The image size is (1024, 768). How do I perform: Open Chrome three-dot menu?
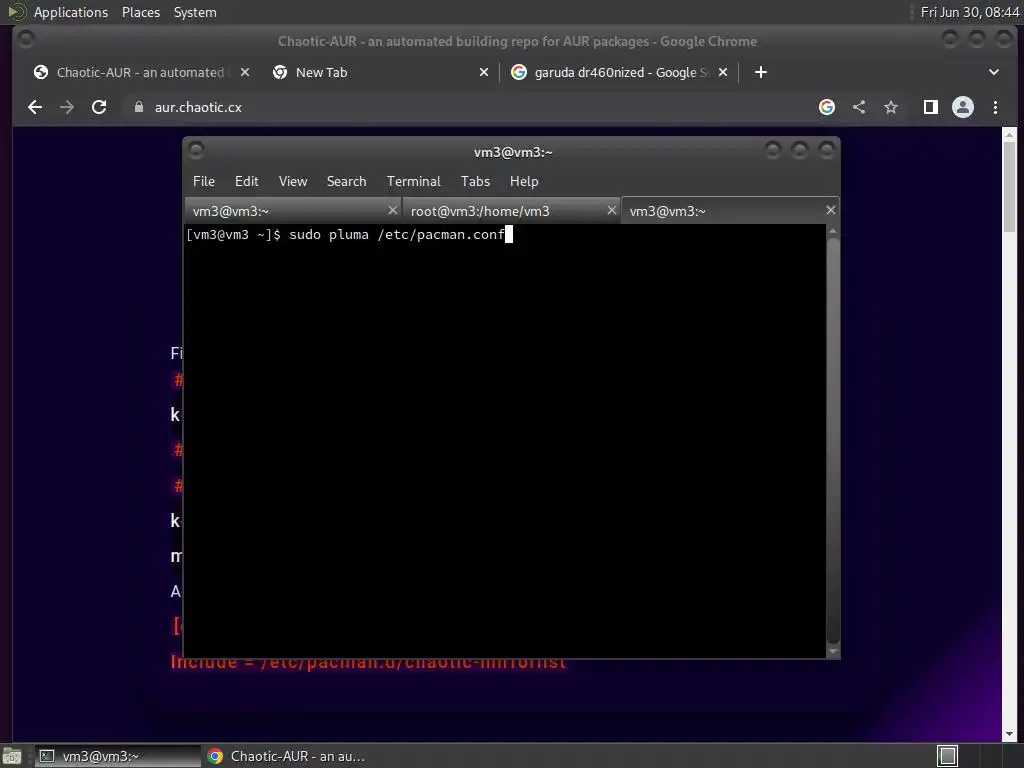(x=995, y=107)
